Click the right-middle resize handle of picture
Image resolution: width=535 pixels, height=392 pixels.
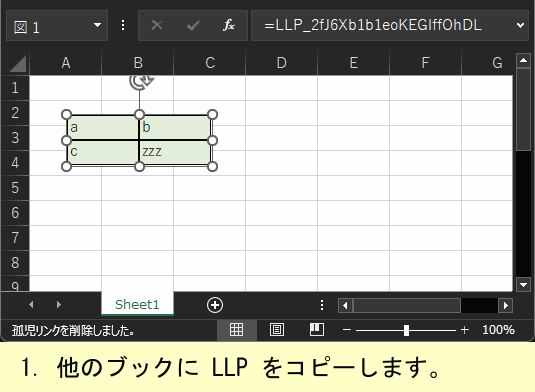pos(212,140)
